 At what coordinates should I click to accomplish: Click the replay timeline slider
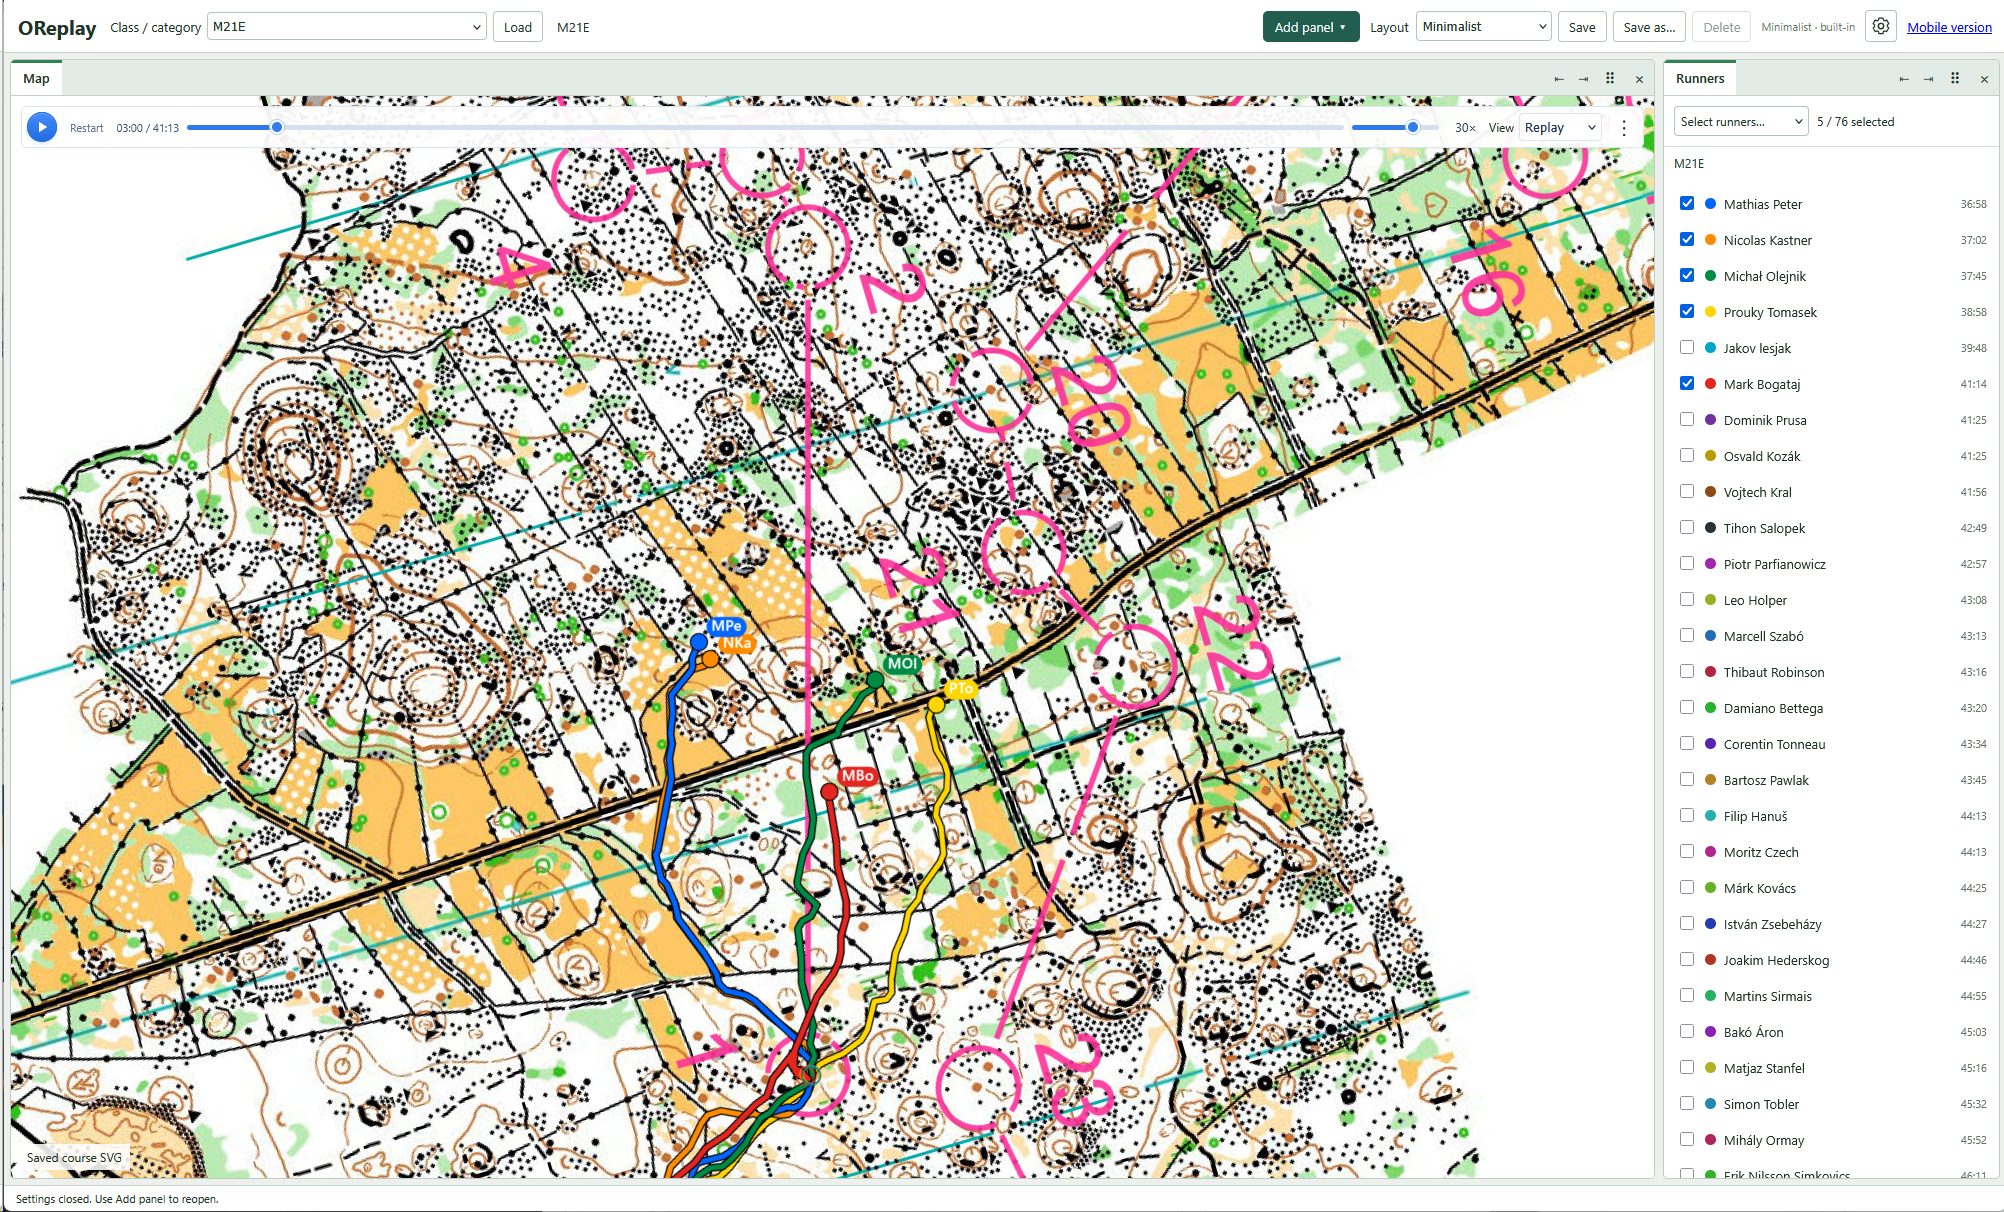click(x=764, y=127)
